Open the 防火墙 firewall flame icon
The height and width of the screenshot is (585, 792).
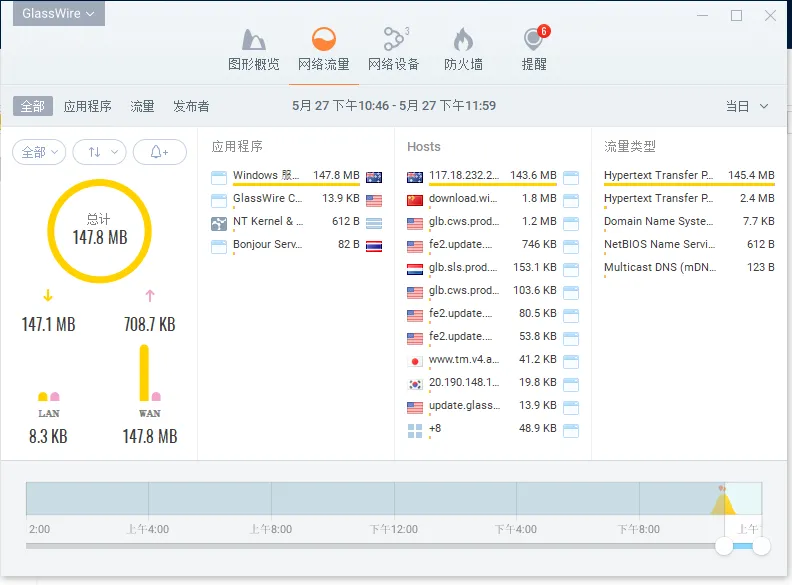click(x=463, y=41)
